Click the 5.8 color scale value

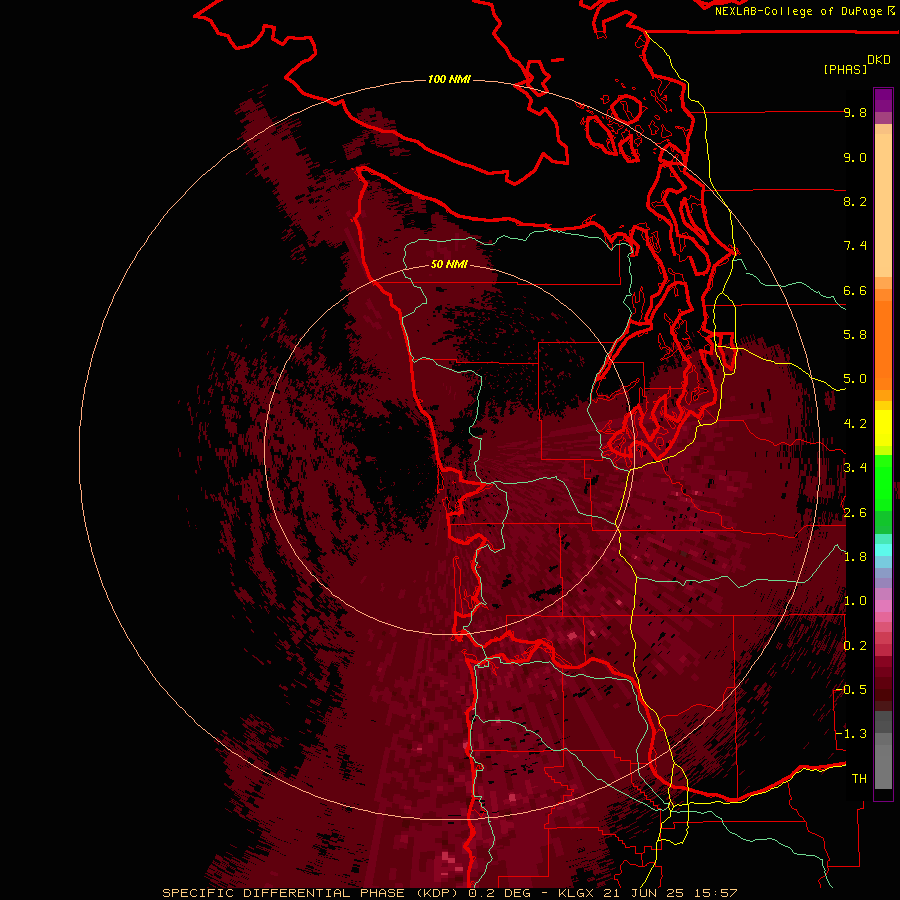point(855,335)
